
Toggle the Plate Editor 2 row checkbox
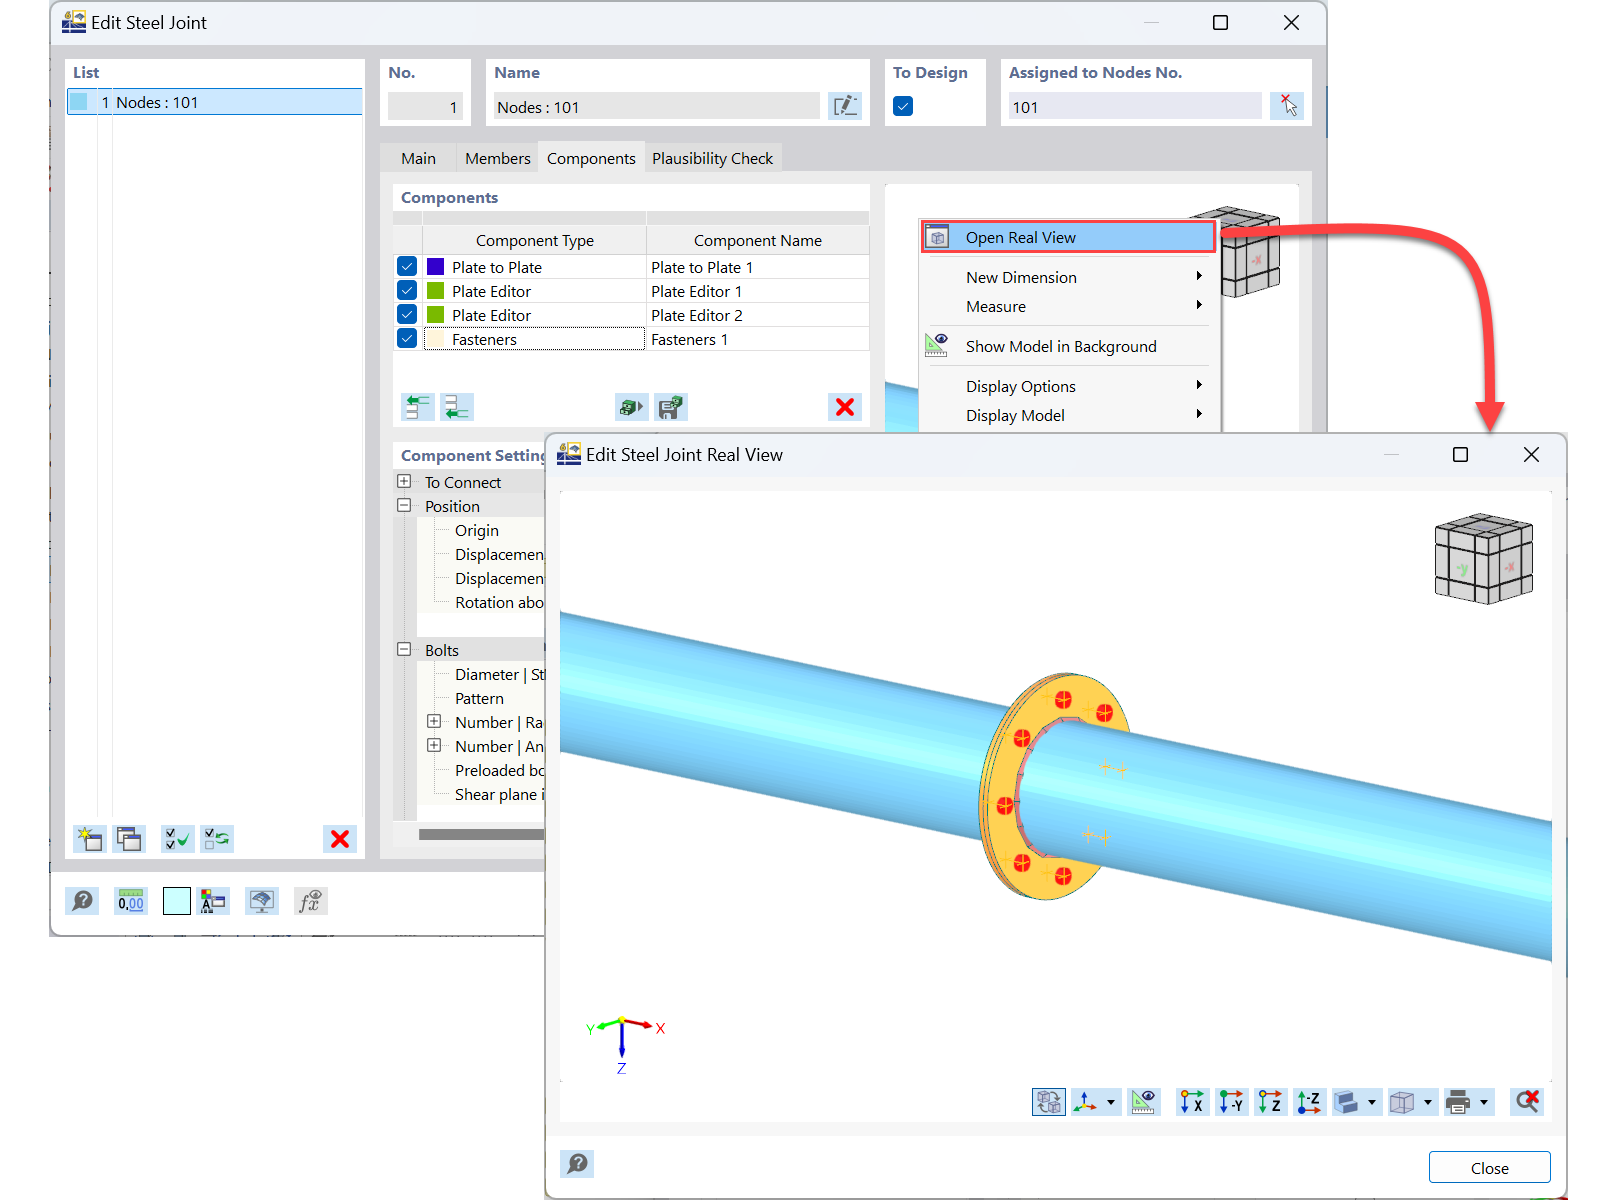407,315
